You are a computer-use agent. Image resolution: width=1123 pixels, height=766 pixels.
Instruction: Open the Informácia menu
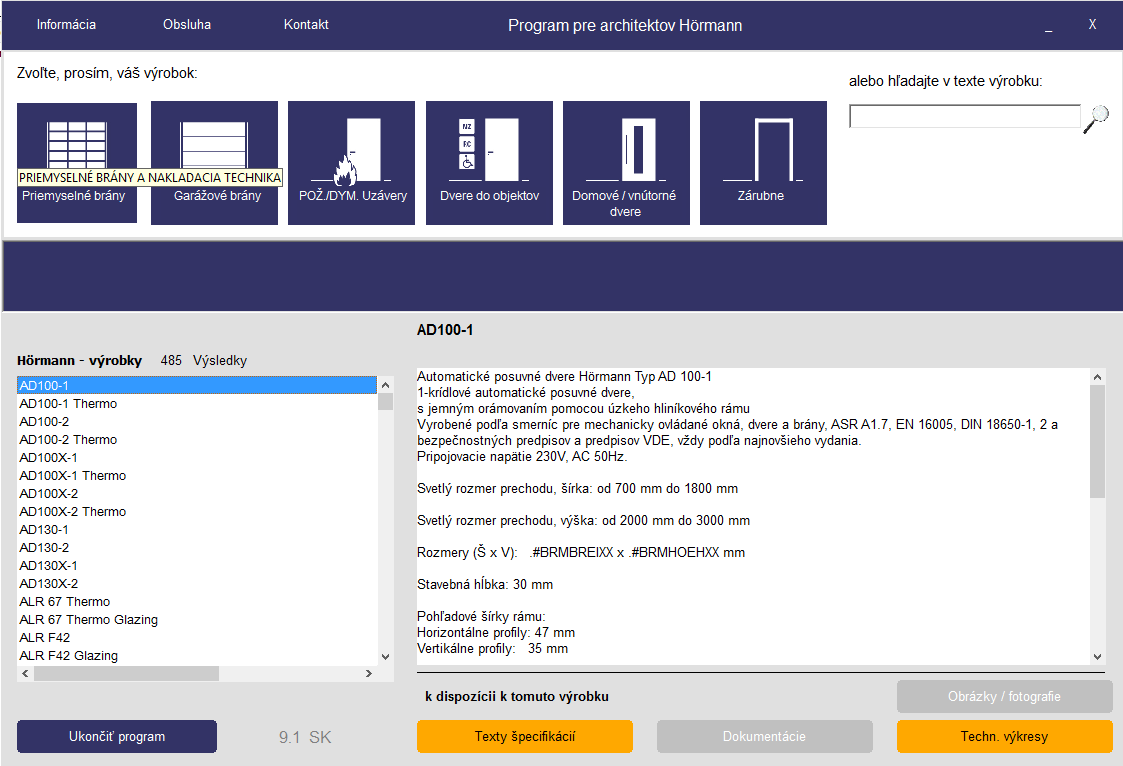coord(66,25)
